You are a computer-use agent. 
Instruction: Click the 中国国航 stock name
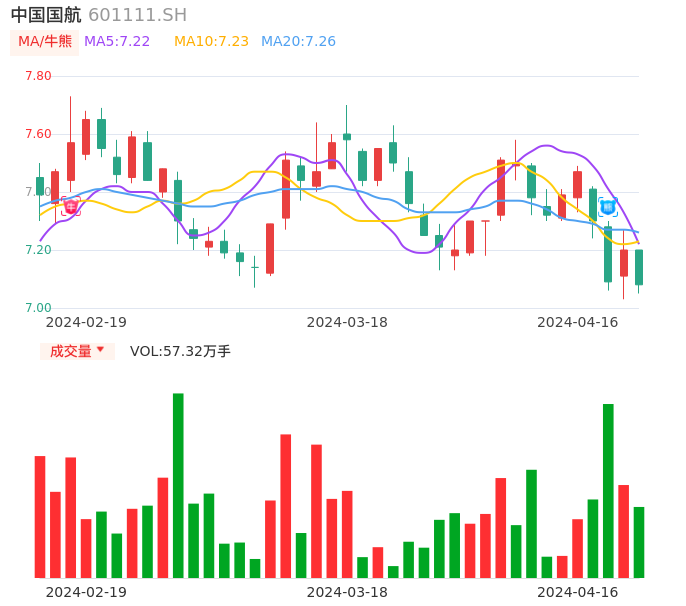[46, 15]
